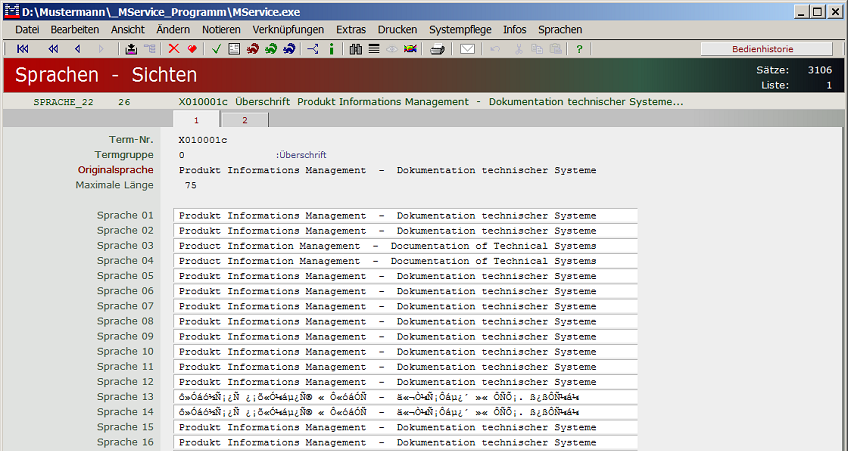Click the green checkmark icon
This screenshot has width=848, height=451.
[x=217, y=49]
